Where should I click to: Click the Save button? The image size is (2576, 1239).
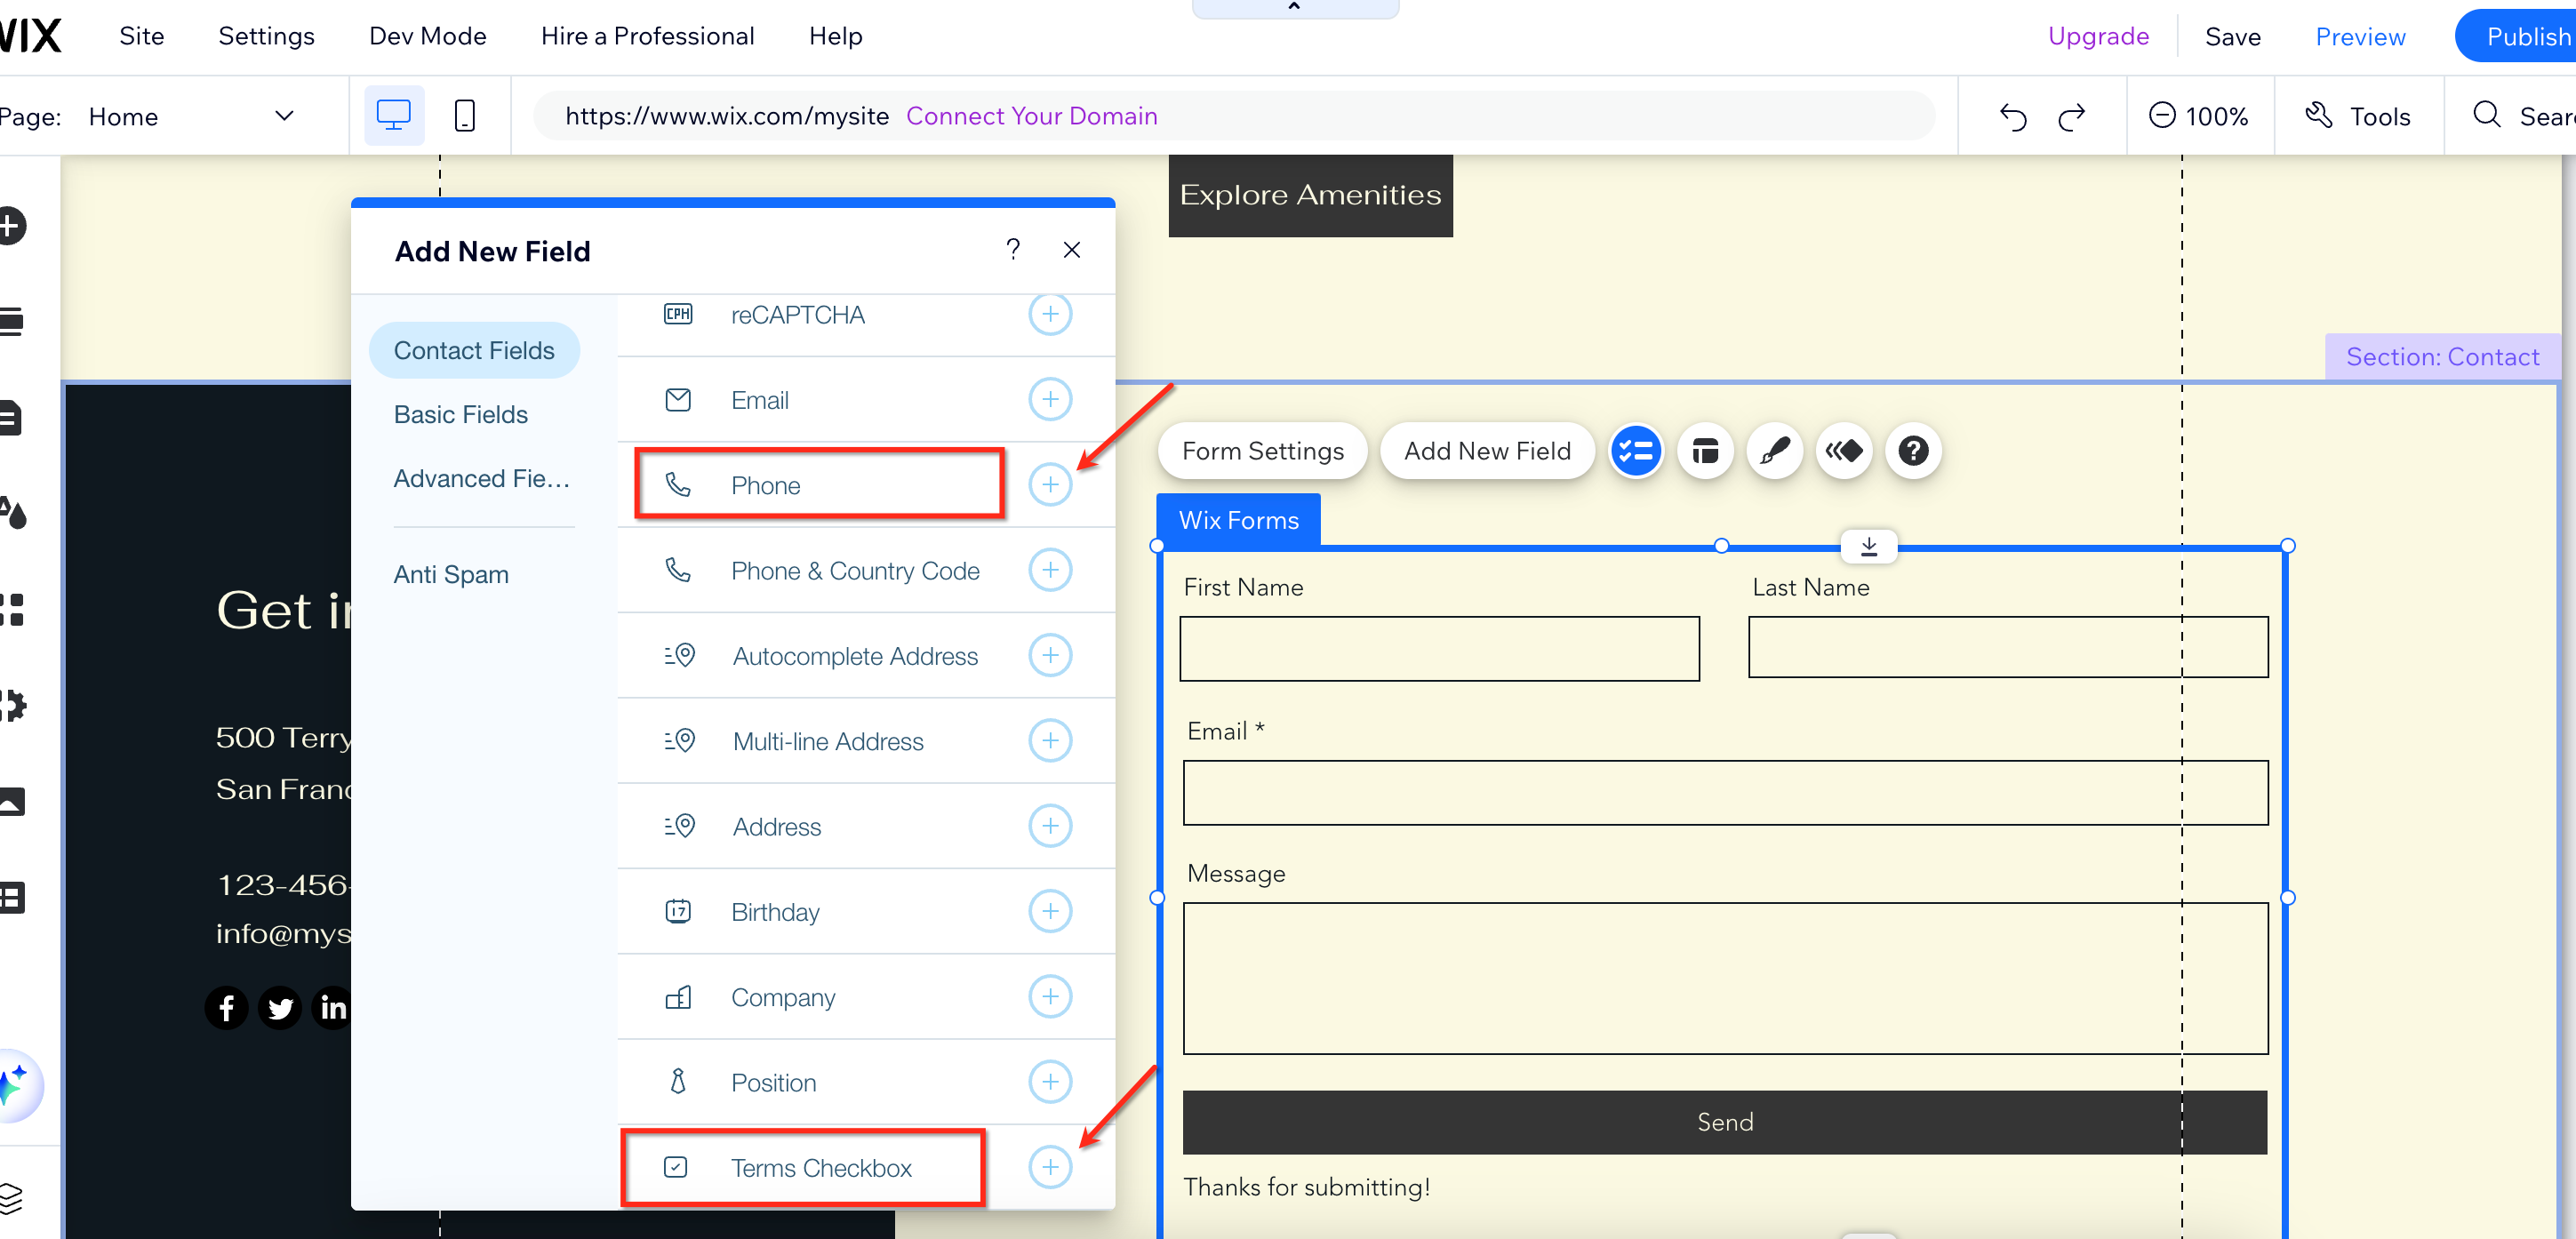tap(2232, 37)
